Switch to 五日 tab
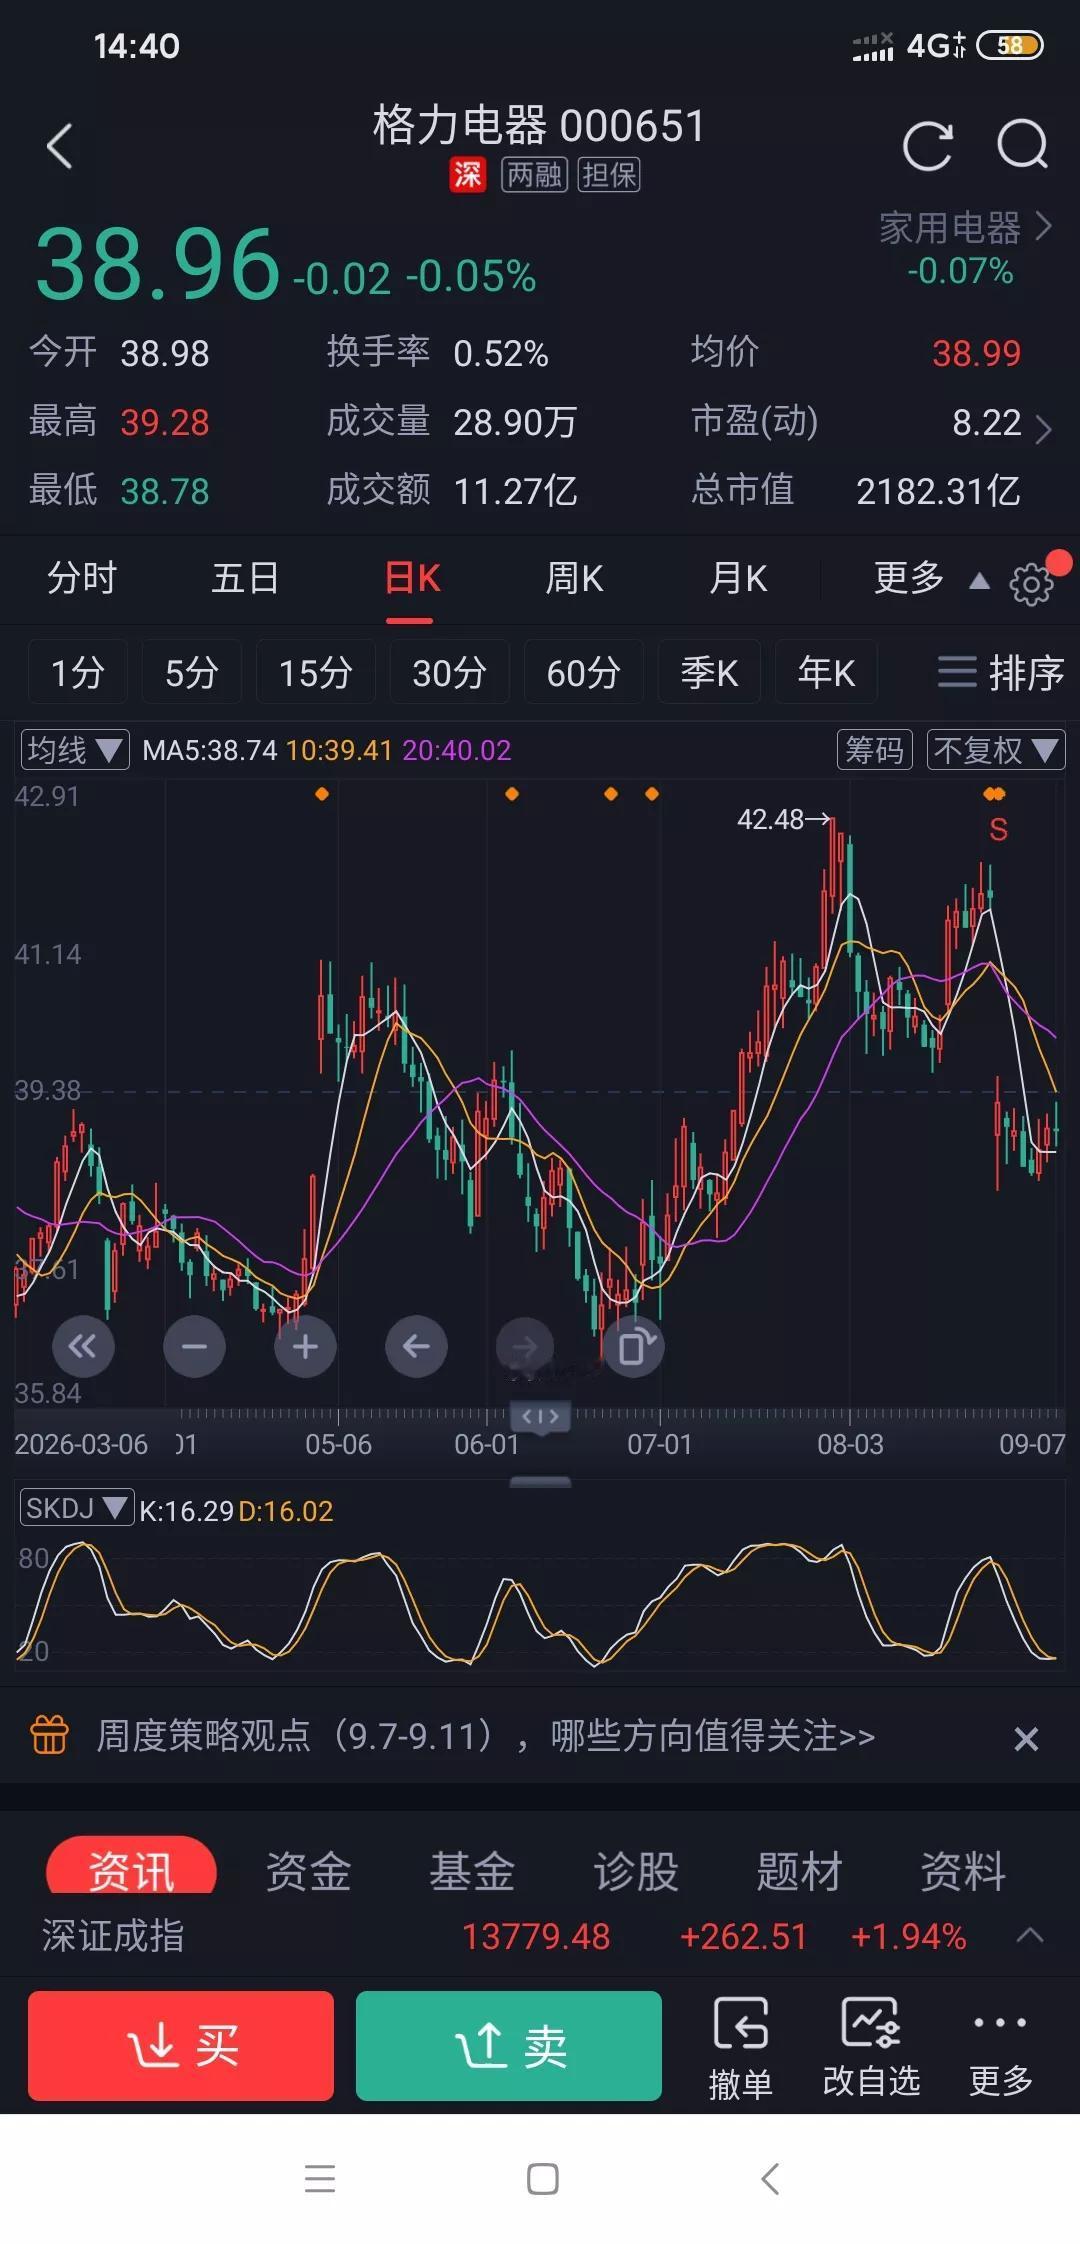The width and height of the screenshot is (1080, 2244). [246, 578]
